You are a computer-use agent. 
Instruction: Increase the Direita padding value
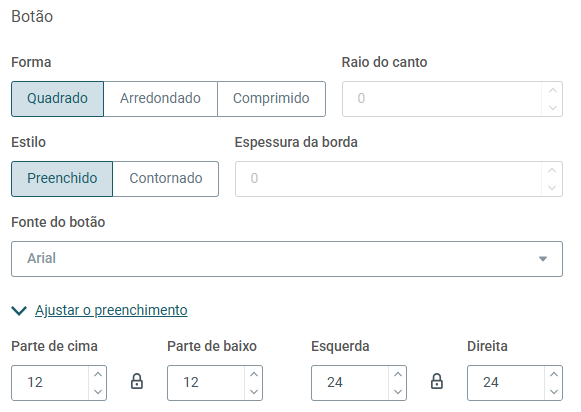click(x=554, y=375)
